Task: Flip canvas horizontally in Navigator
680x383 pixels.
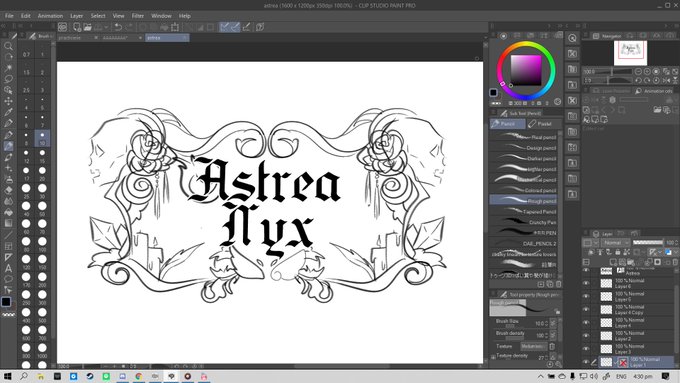Action: (x=666, y=80)
